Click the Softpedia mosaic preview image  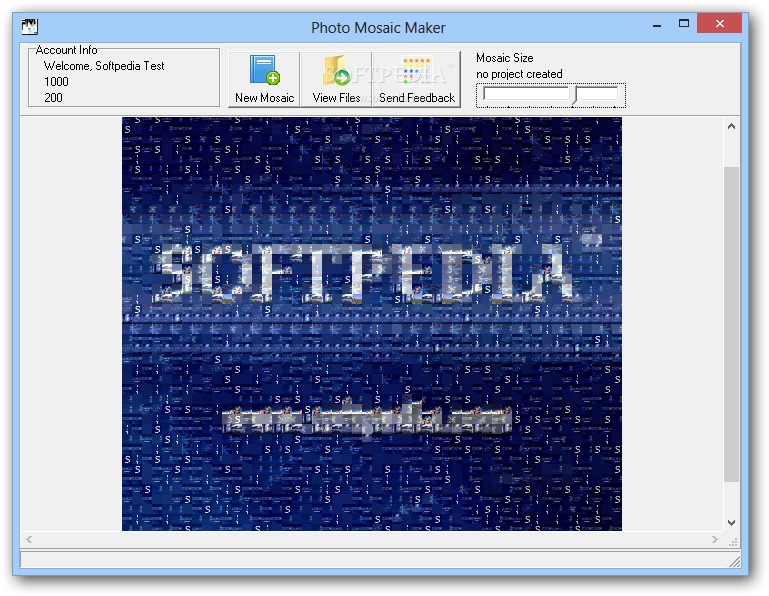click(372, 324)
